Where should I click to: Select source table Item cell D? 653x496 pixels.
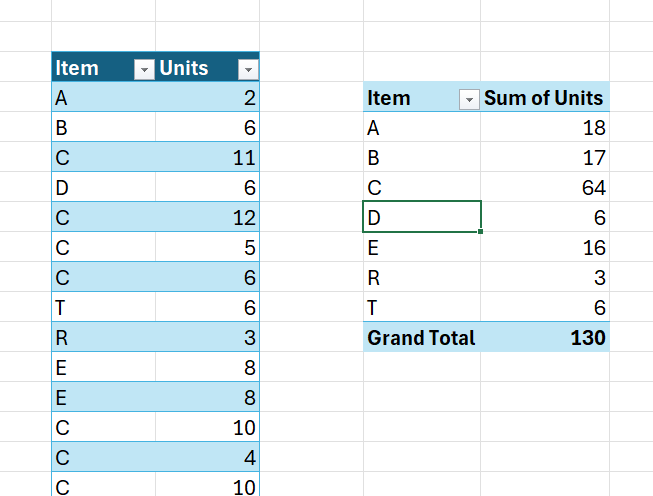click(103, 187)
